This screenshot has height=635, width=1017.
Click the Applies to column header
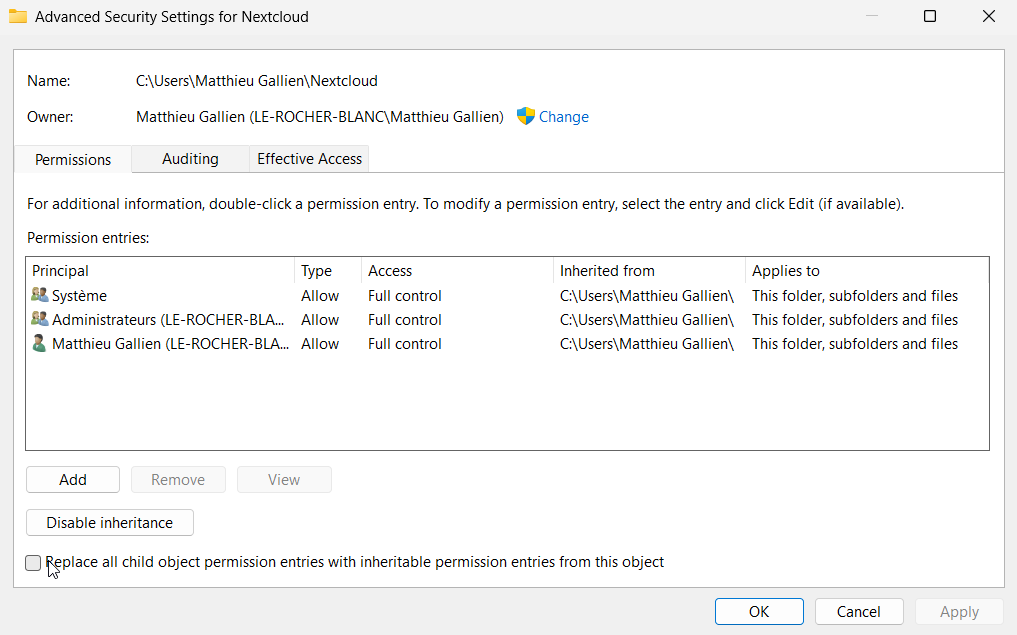pos(867,270)
